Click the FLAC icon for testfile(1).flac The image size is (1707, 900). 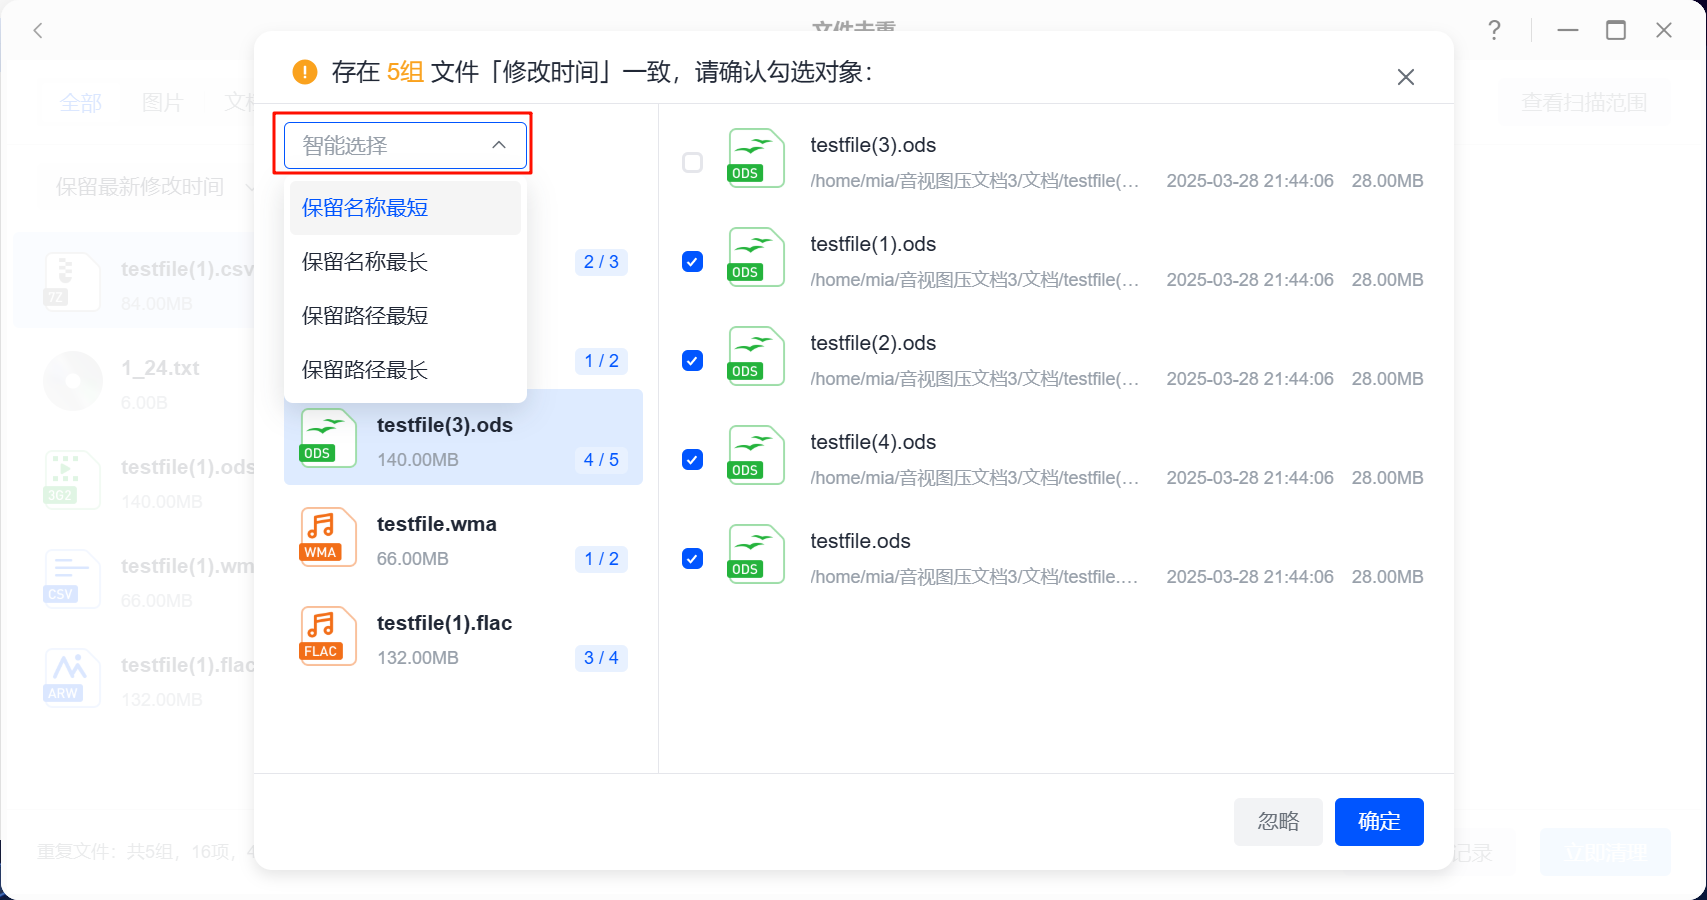tap(327, 637)
